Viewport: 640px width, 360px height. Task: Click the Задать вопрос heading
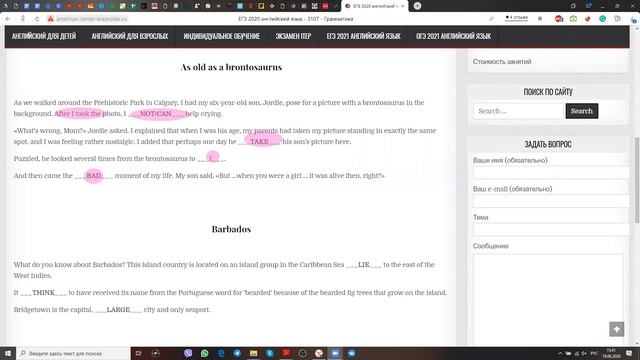pos(548,144)
